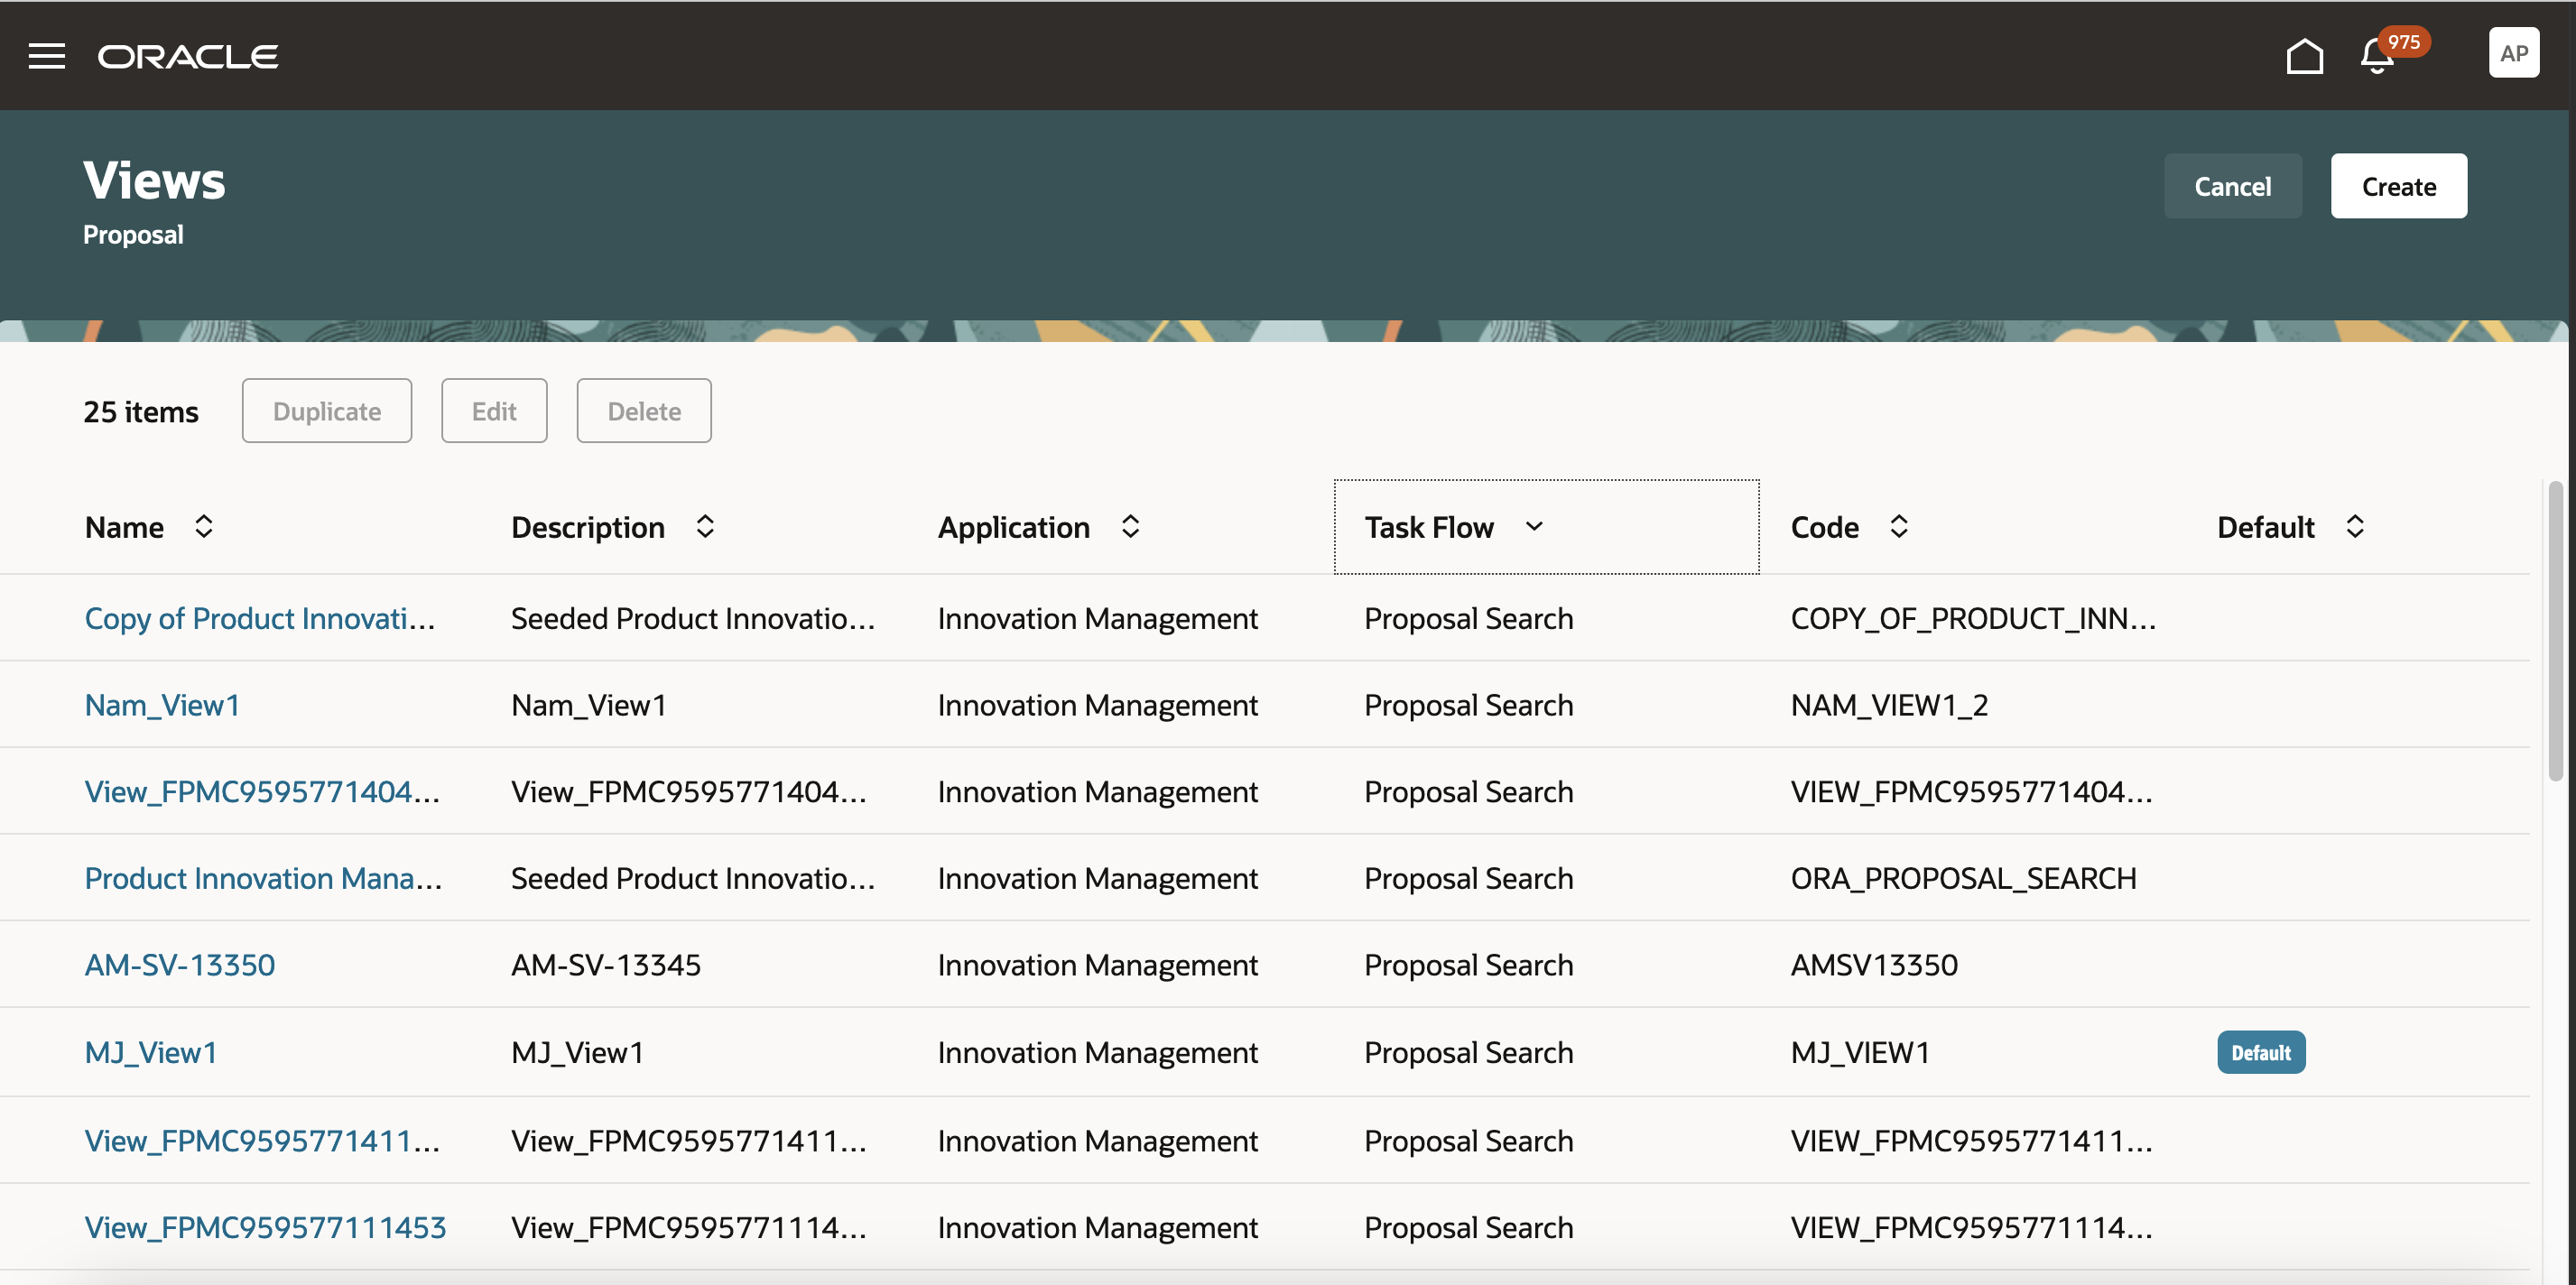Click the Oracle logo
Viewport: 2576px width, 1285px height.
pos(188,57)
